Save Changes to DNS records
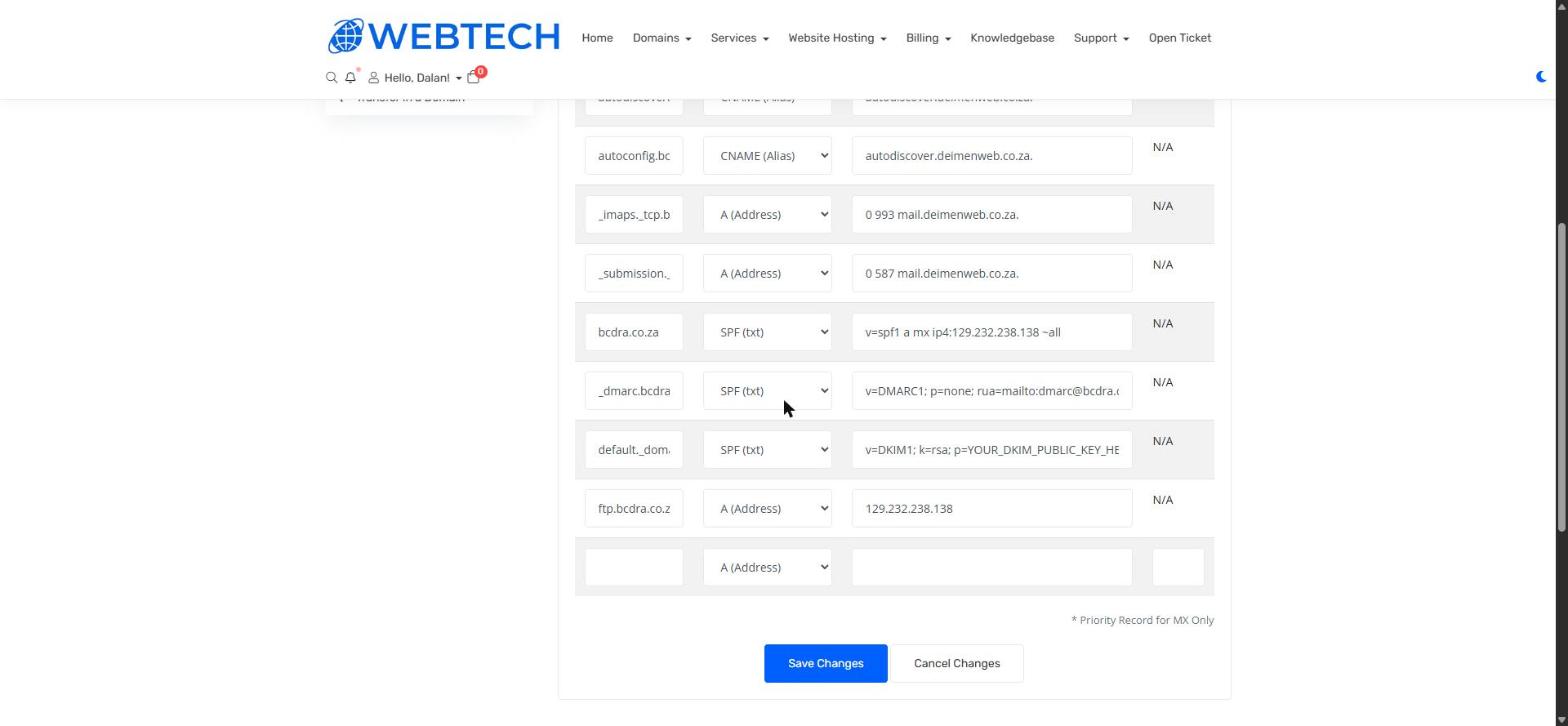Screen dimensions: 1568x726 [x=826, y=664]
